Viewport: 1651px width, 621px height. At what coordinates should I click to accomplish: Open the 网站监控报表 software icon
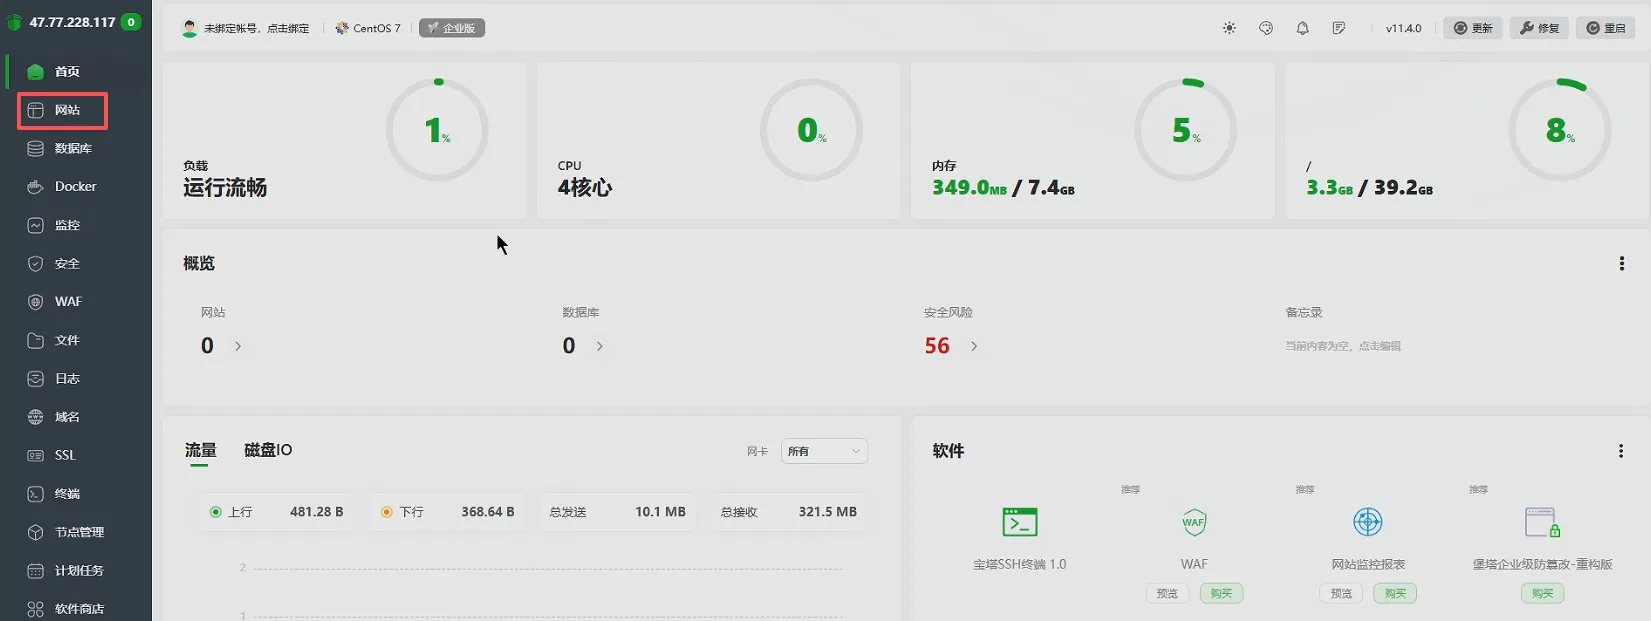(1367, 522)
